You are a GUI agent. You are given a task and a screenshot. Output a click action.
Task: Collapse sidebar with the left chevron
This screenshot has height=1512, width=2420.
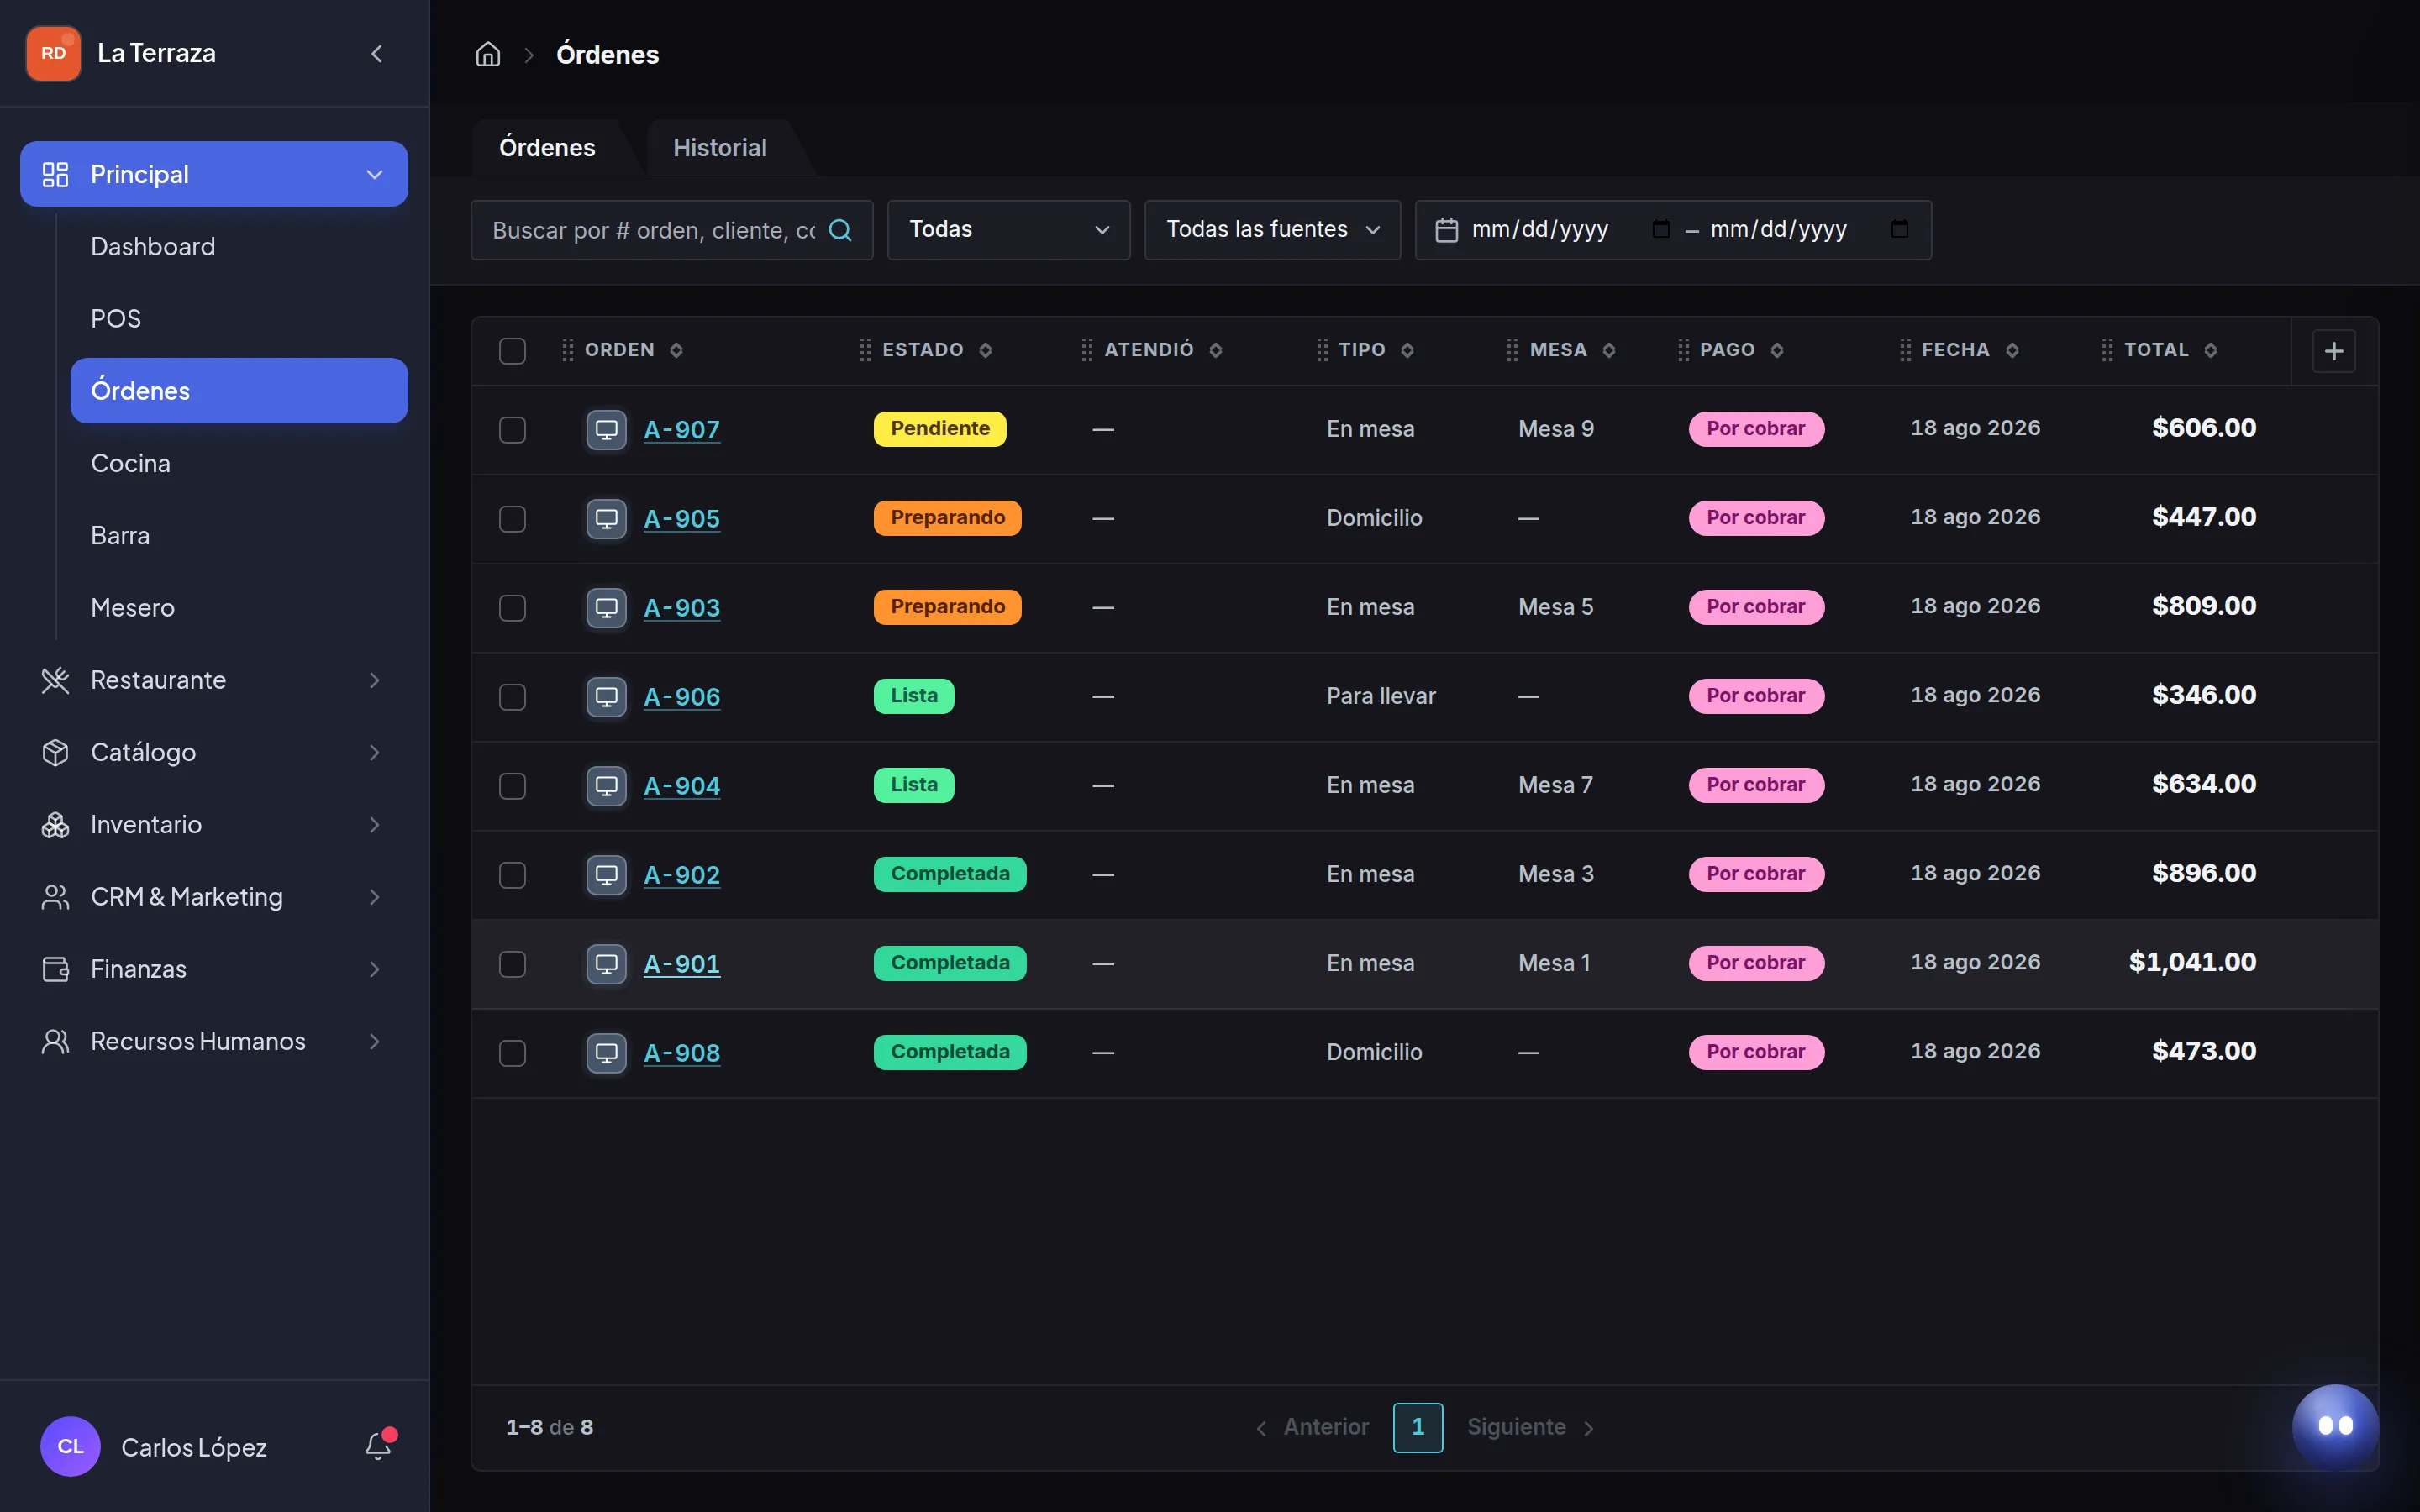pyautogui.click(x=376, y=54)
